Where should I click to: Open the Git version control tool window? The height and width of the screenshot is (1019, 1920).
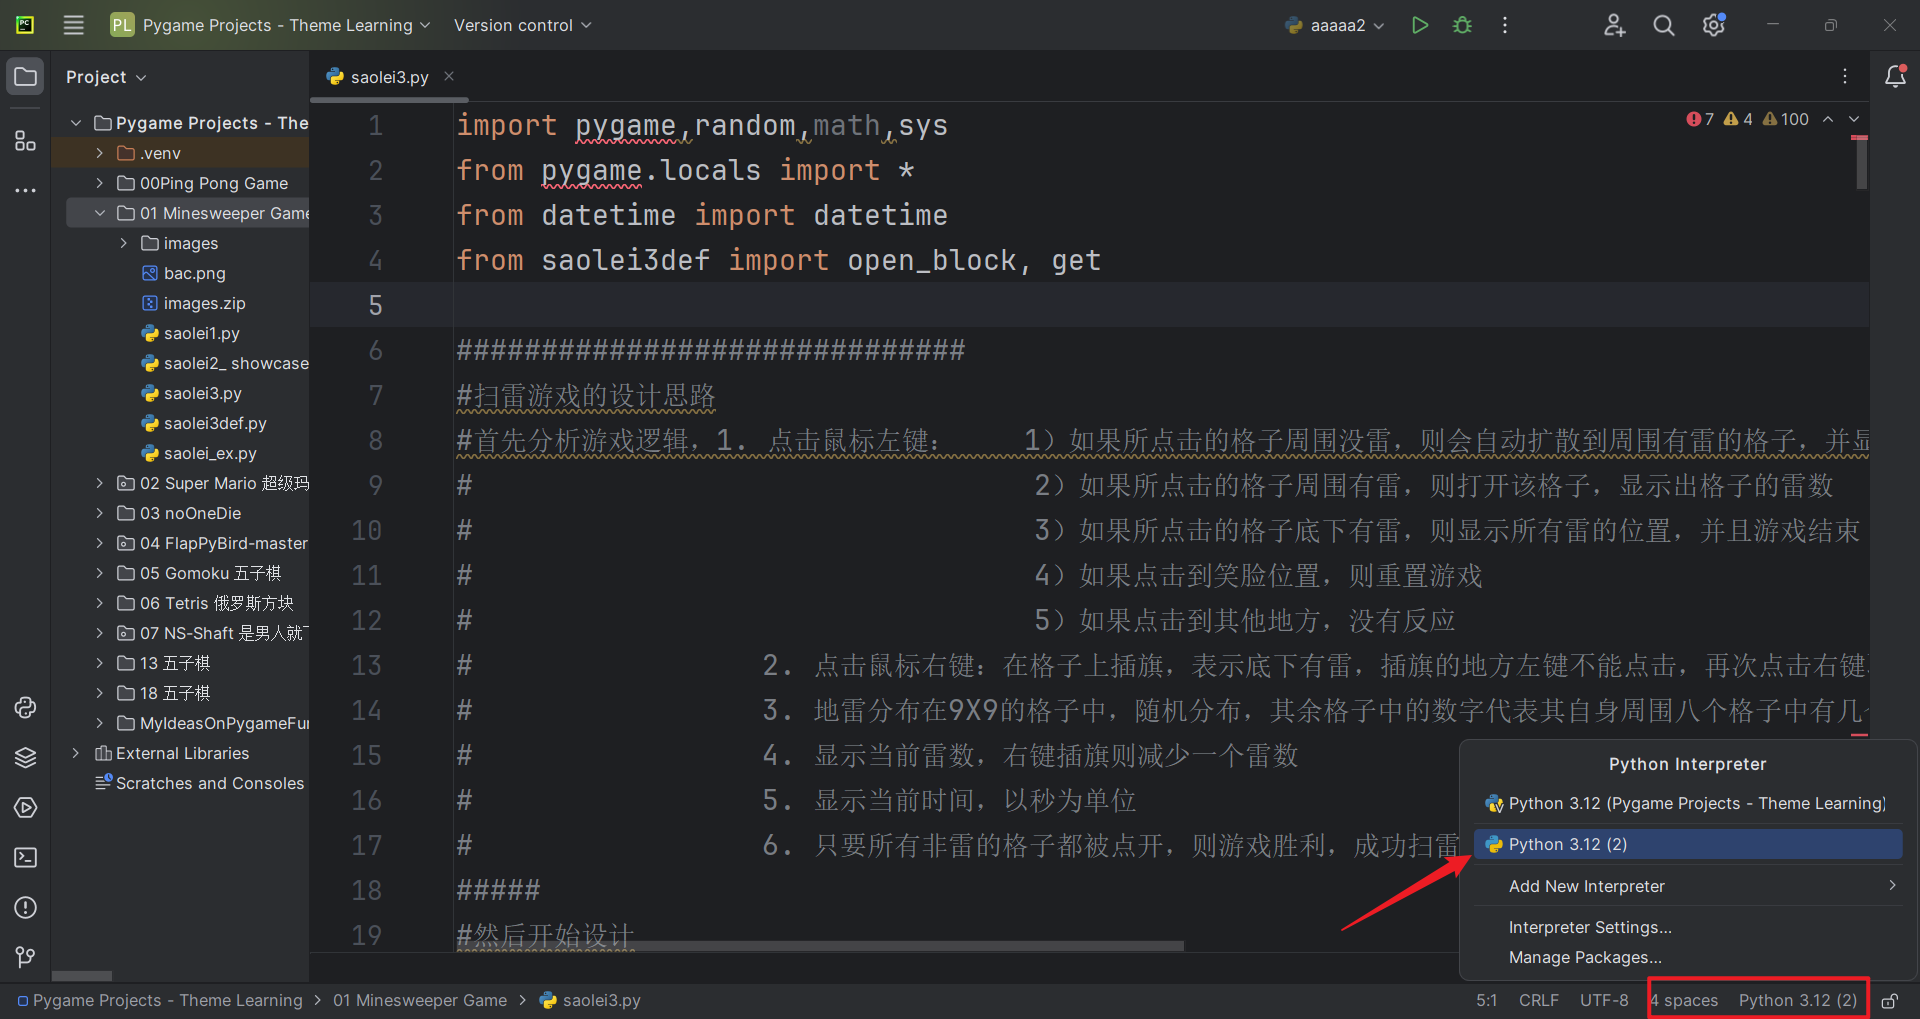click(x=25, y=957)
